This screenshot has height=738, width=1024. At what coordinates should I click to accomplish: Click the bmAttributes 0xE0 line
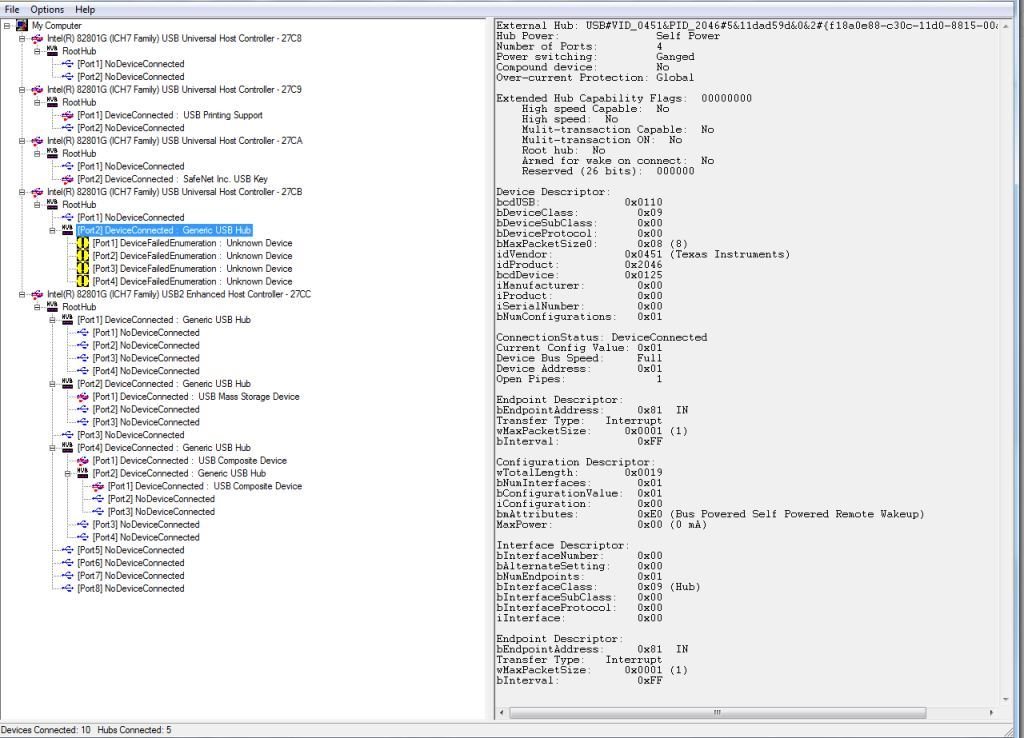[x=710, y=514]
